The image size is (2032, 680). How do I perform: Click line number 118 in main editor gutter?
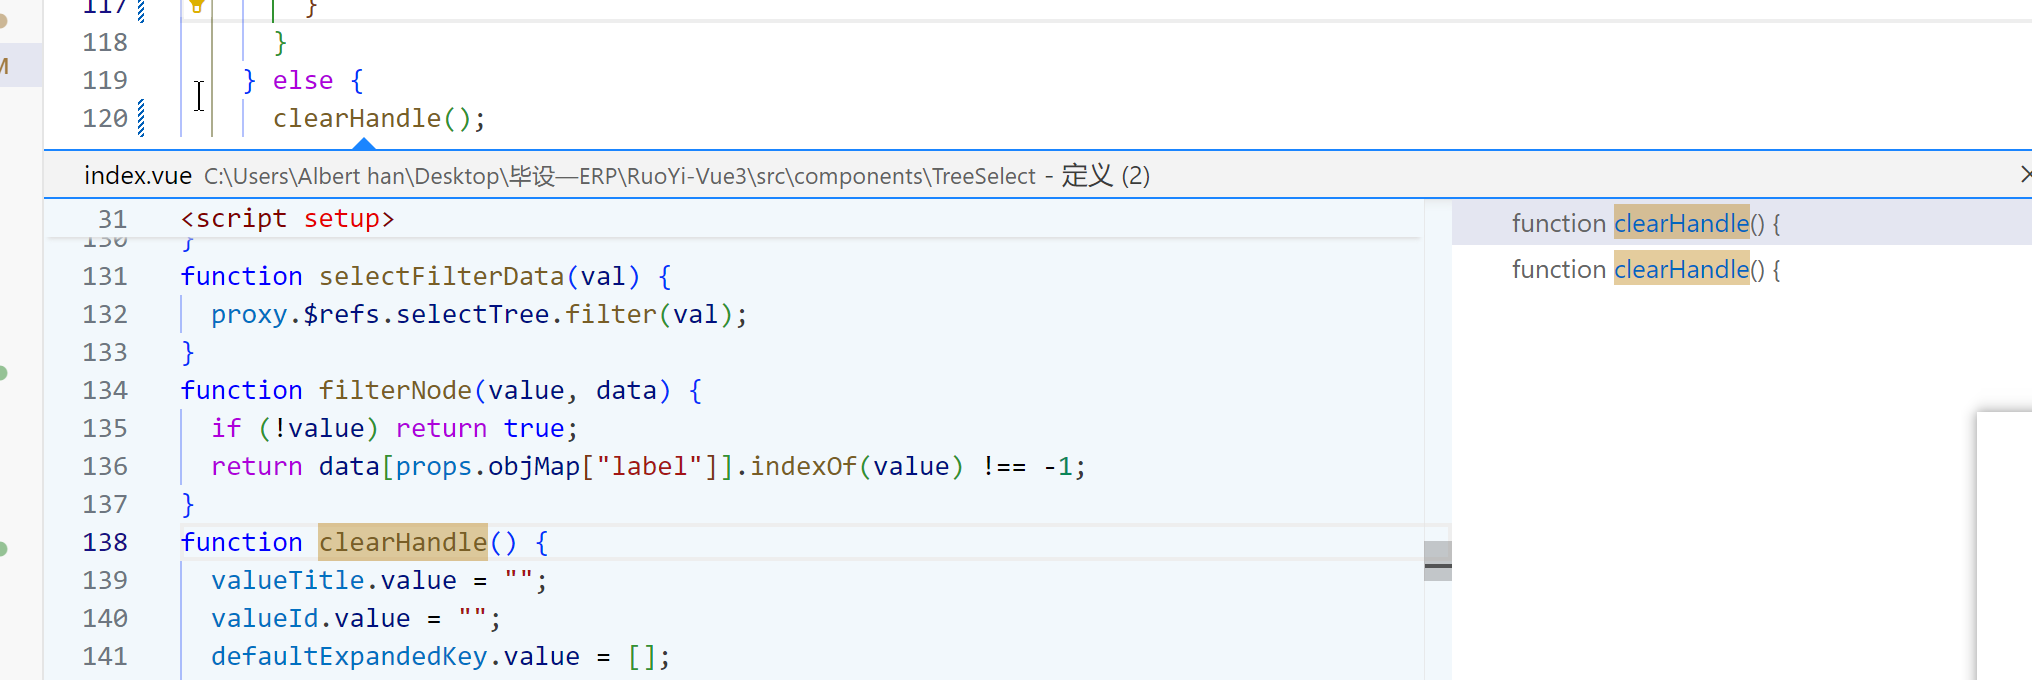point(105,42)
